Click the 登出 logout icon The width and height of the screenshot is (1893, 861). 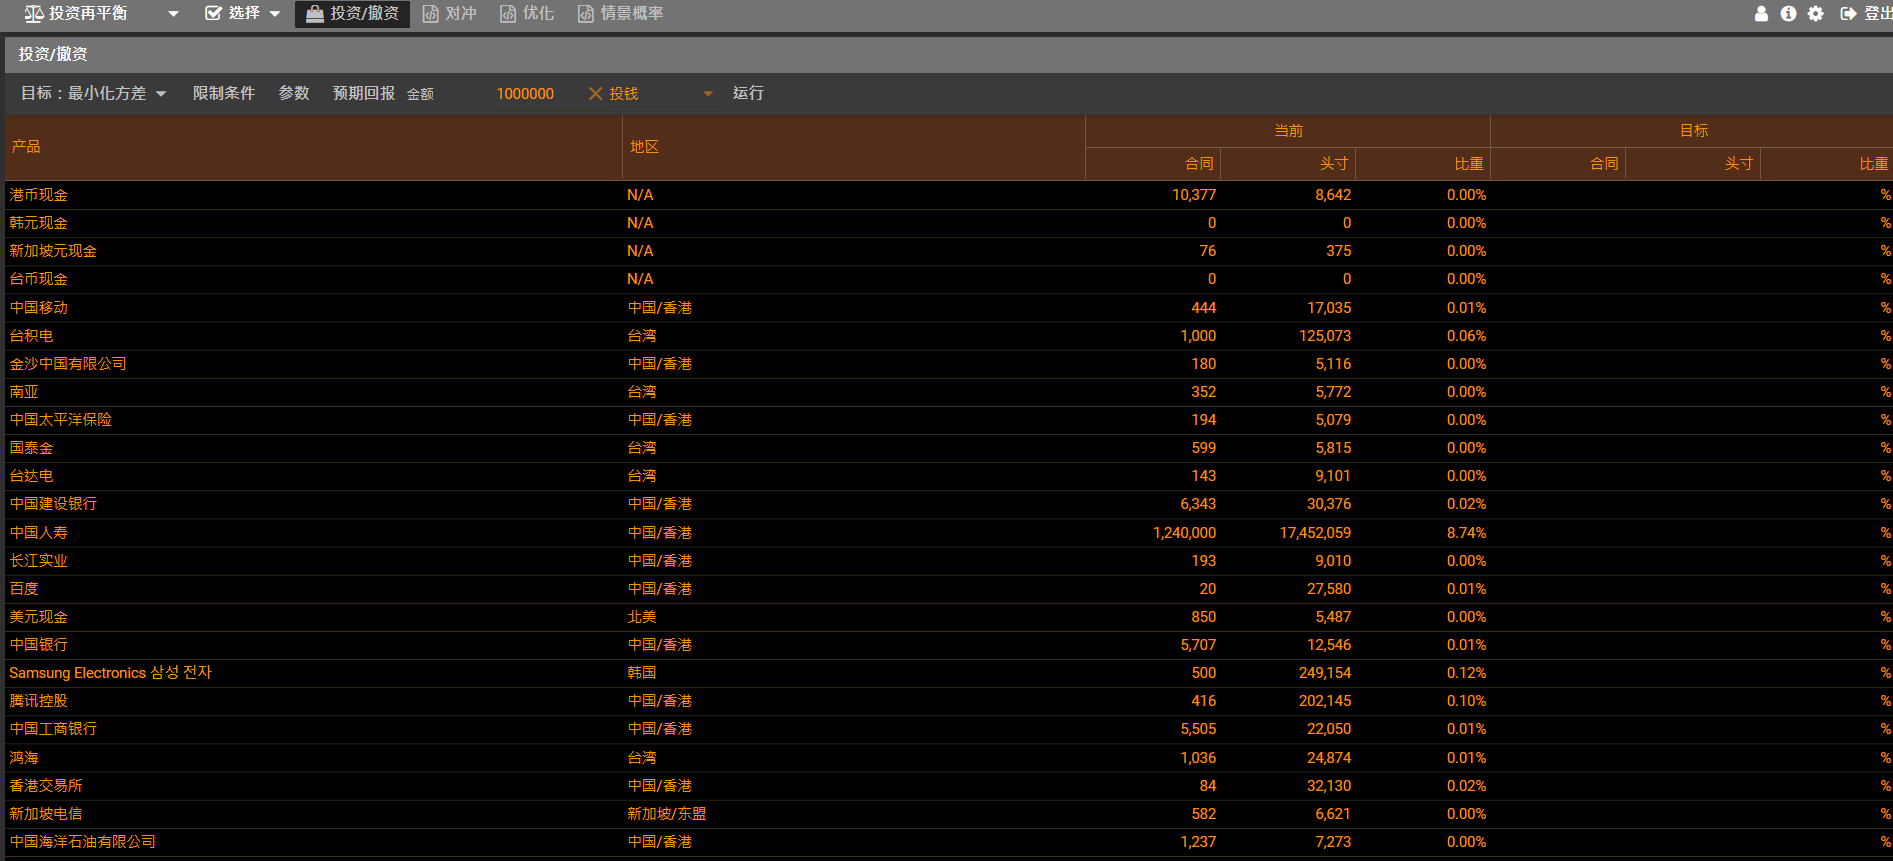(1848, 14)
